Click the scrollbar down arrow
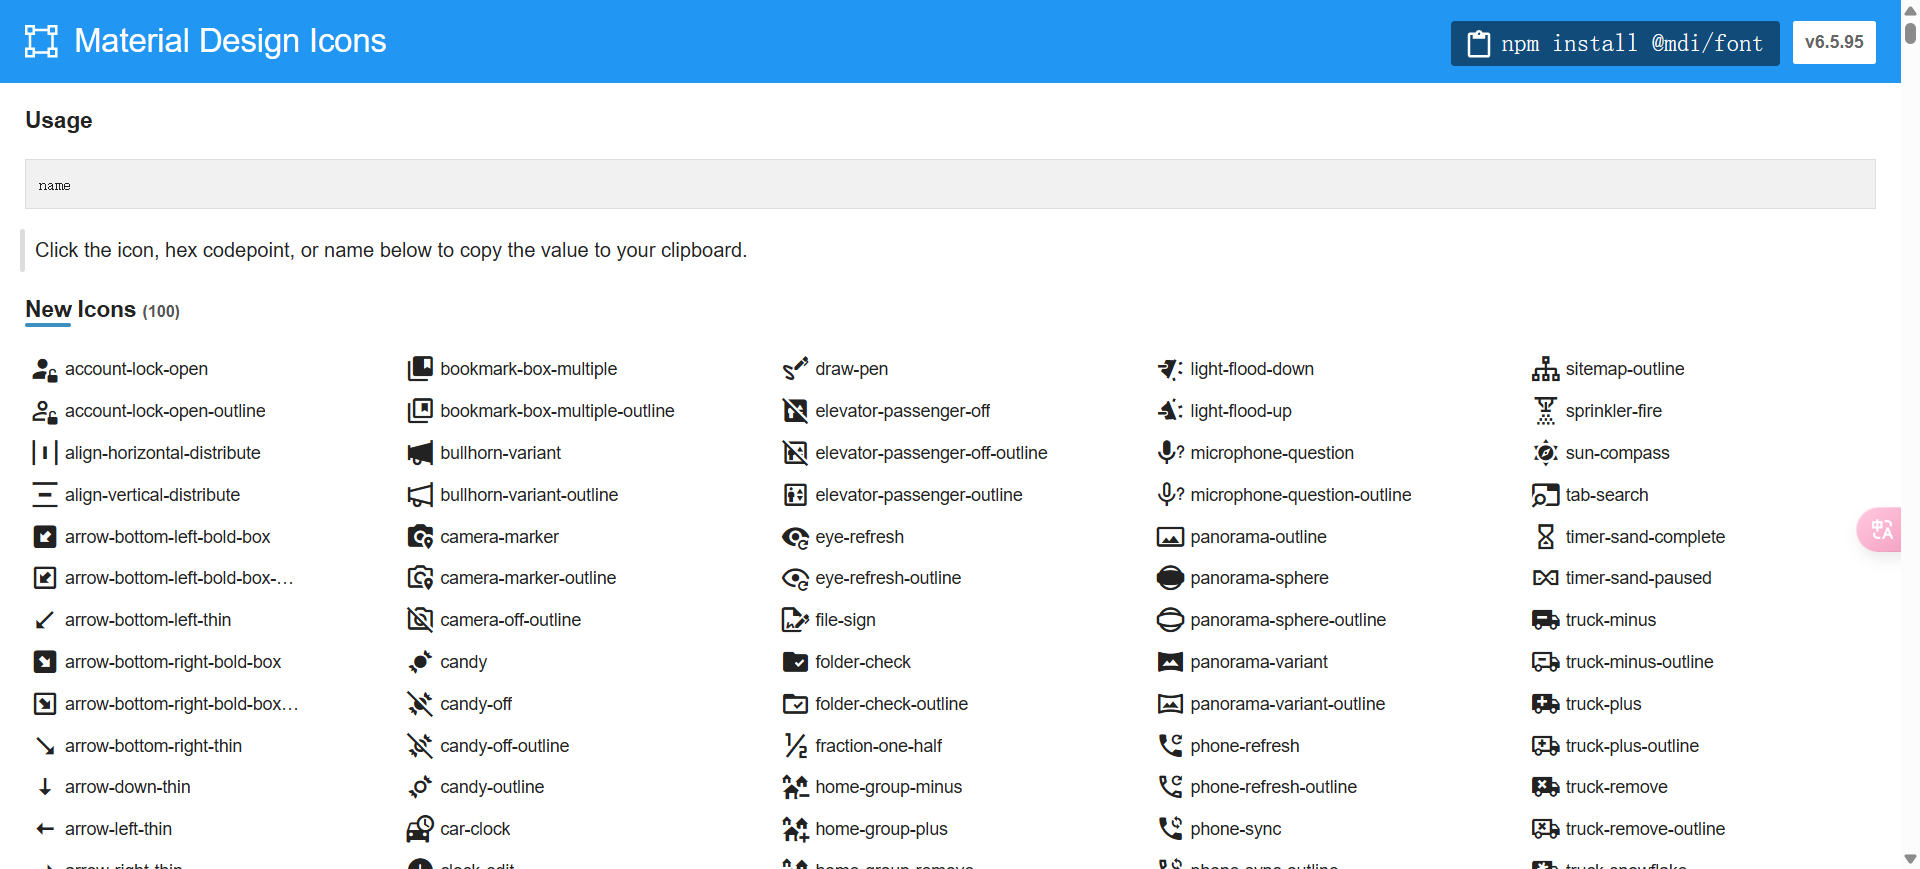The width and height of the screenshot is (1920, 869). pos(1910,859)
